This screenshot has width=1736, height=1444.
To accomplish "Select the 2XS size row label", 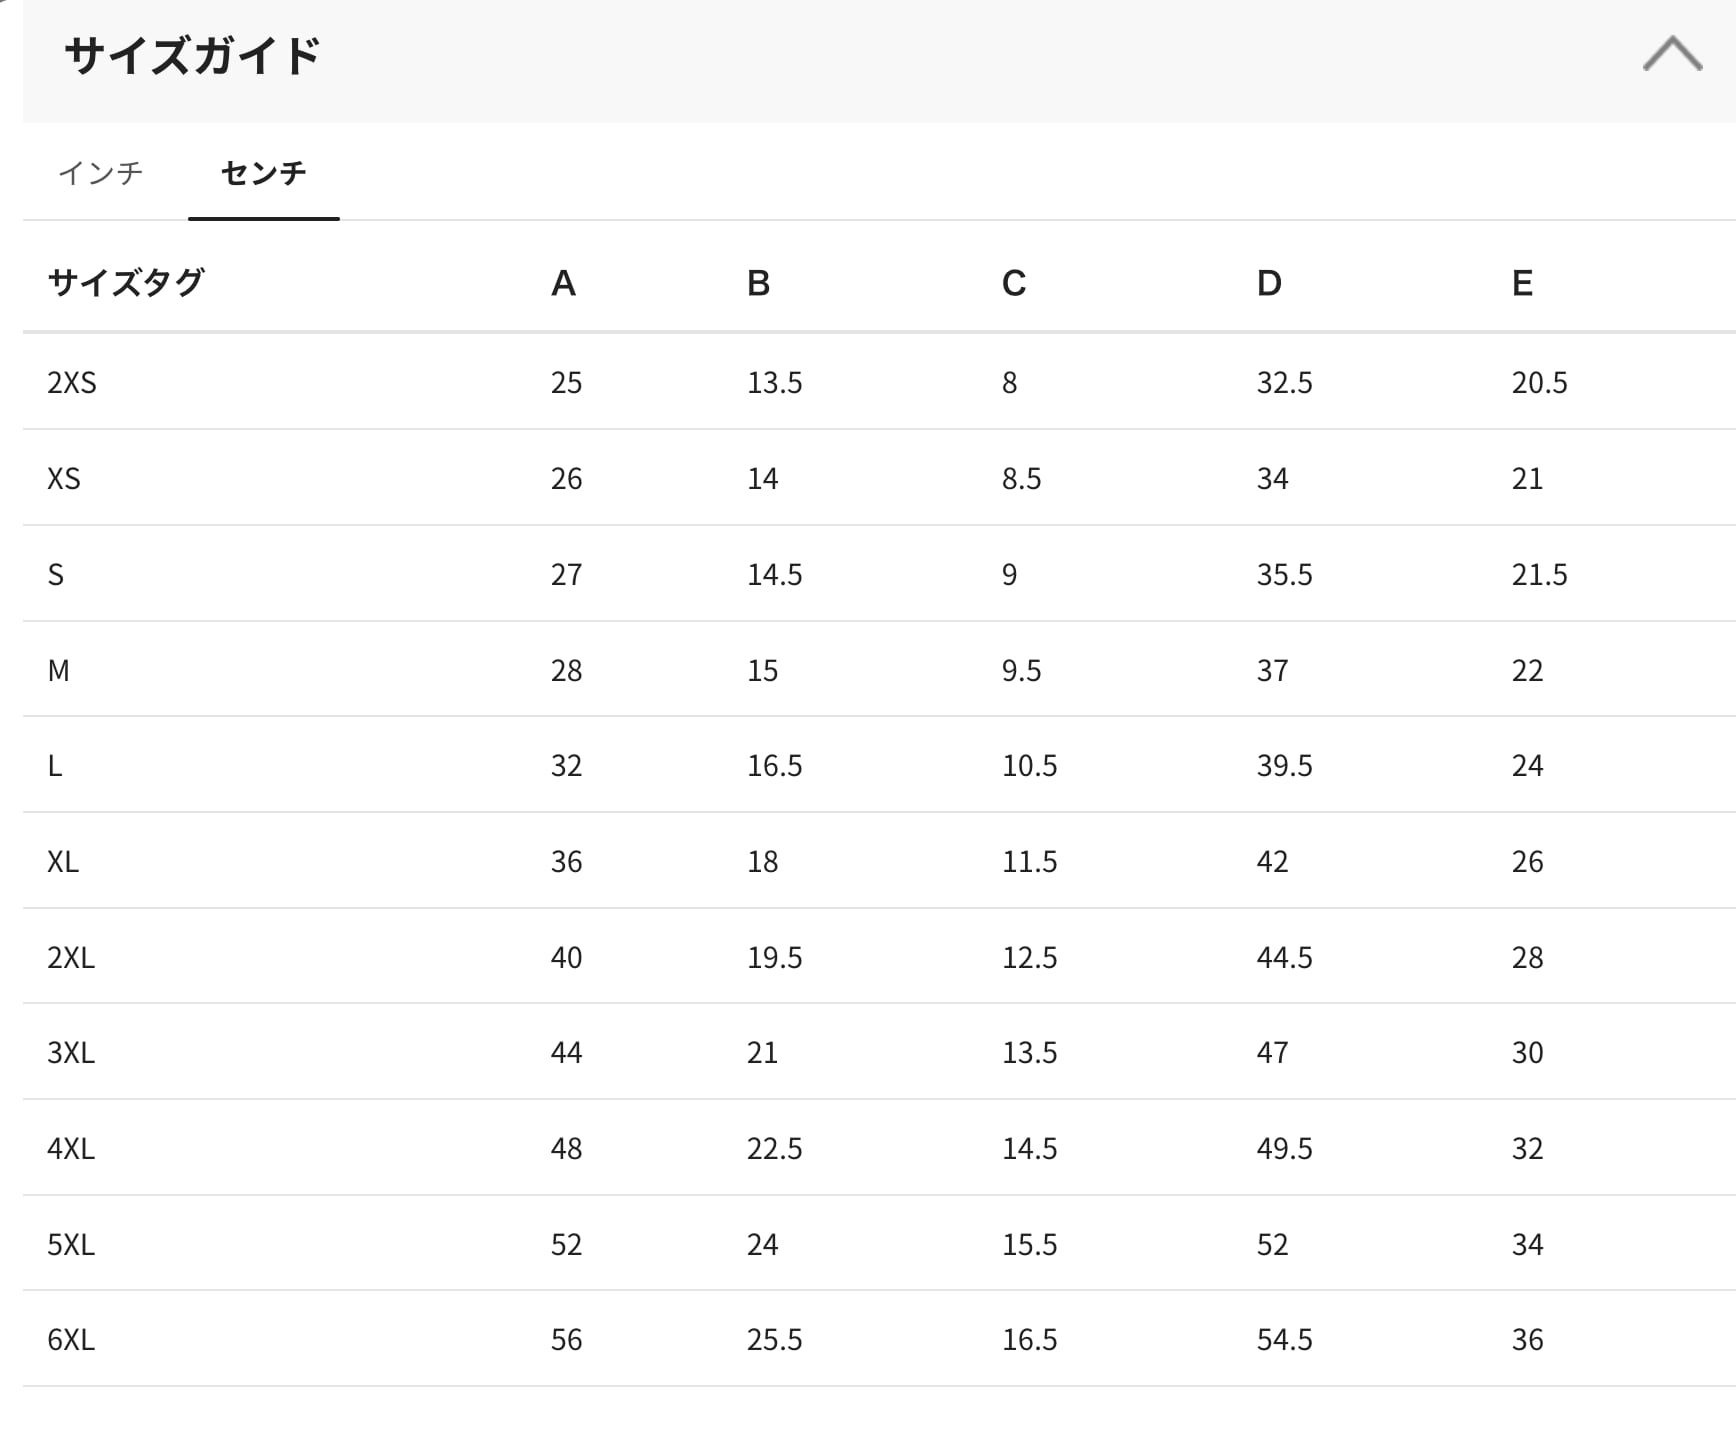I will [x=72, y=383].
